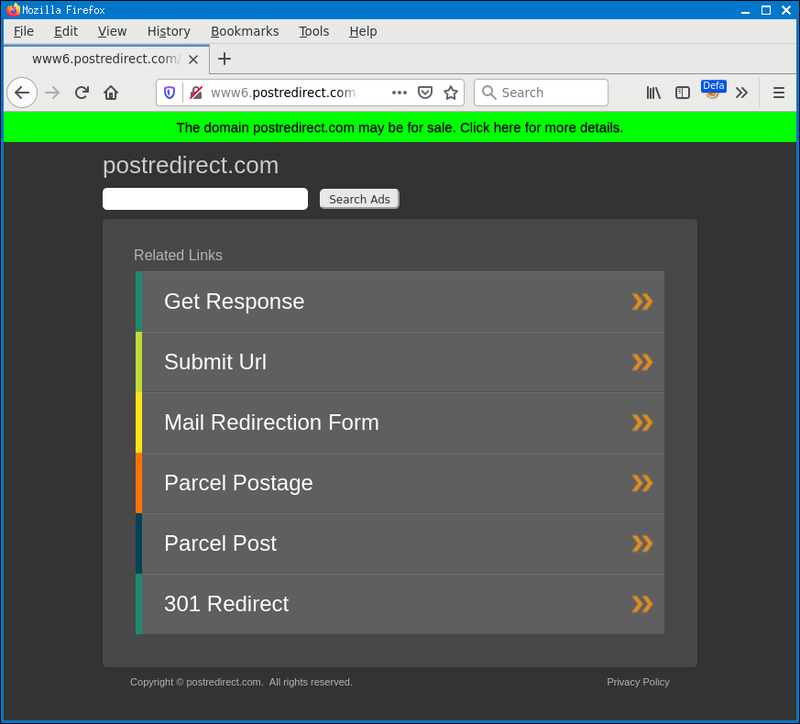Viewport: 800px width, 724px height.
Task: Click the insecure connection padlock icon
Action: (x=196, y=93)
